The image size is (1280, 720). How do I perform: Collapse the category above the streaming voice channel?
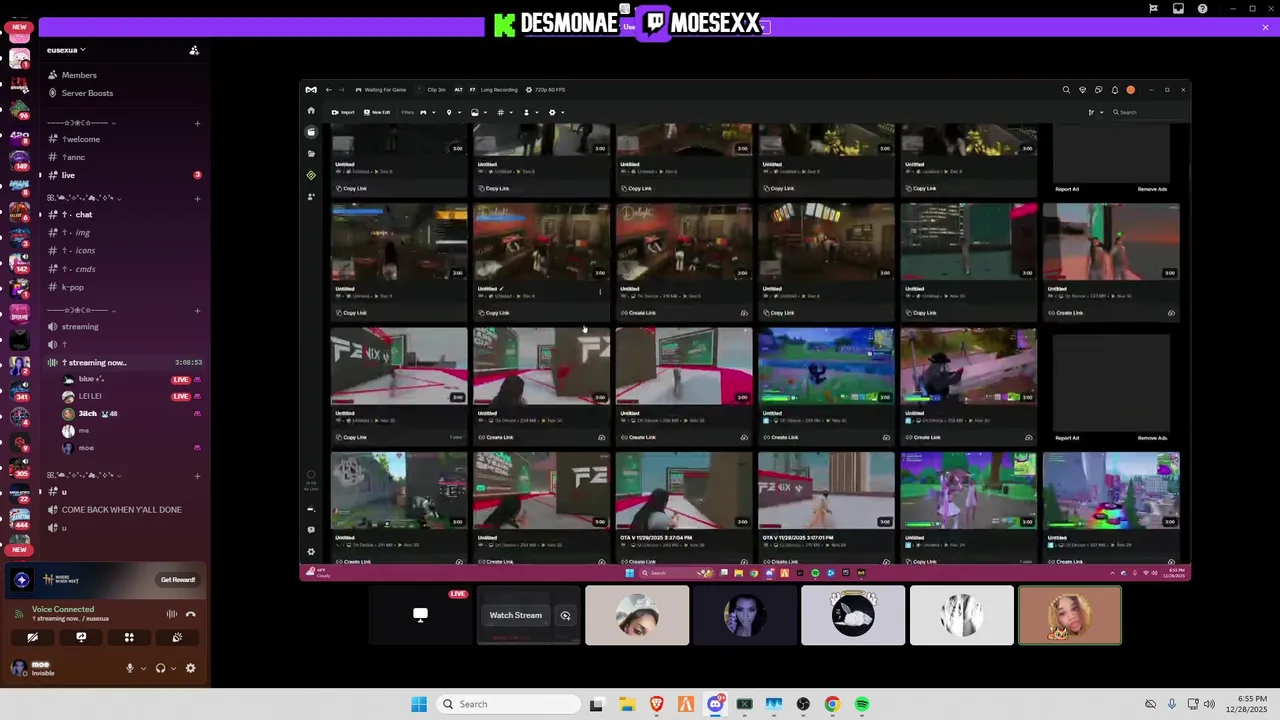(x=82, y=310)
